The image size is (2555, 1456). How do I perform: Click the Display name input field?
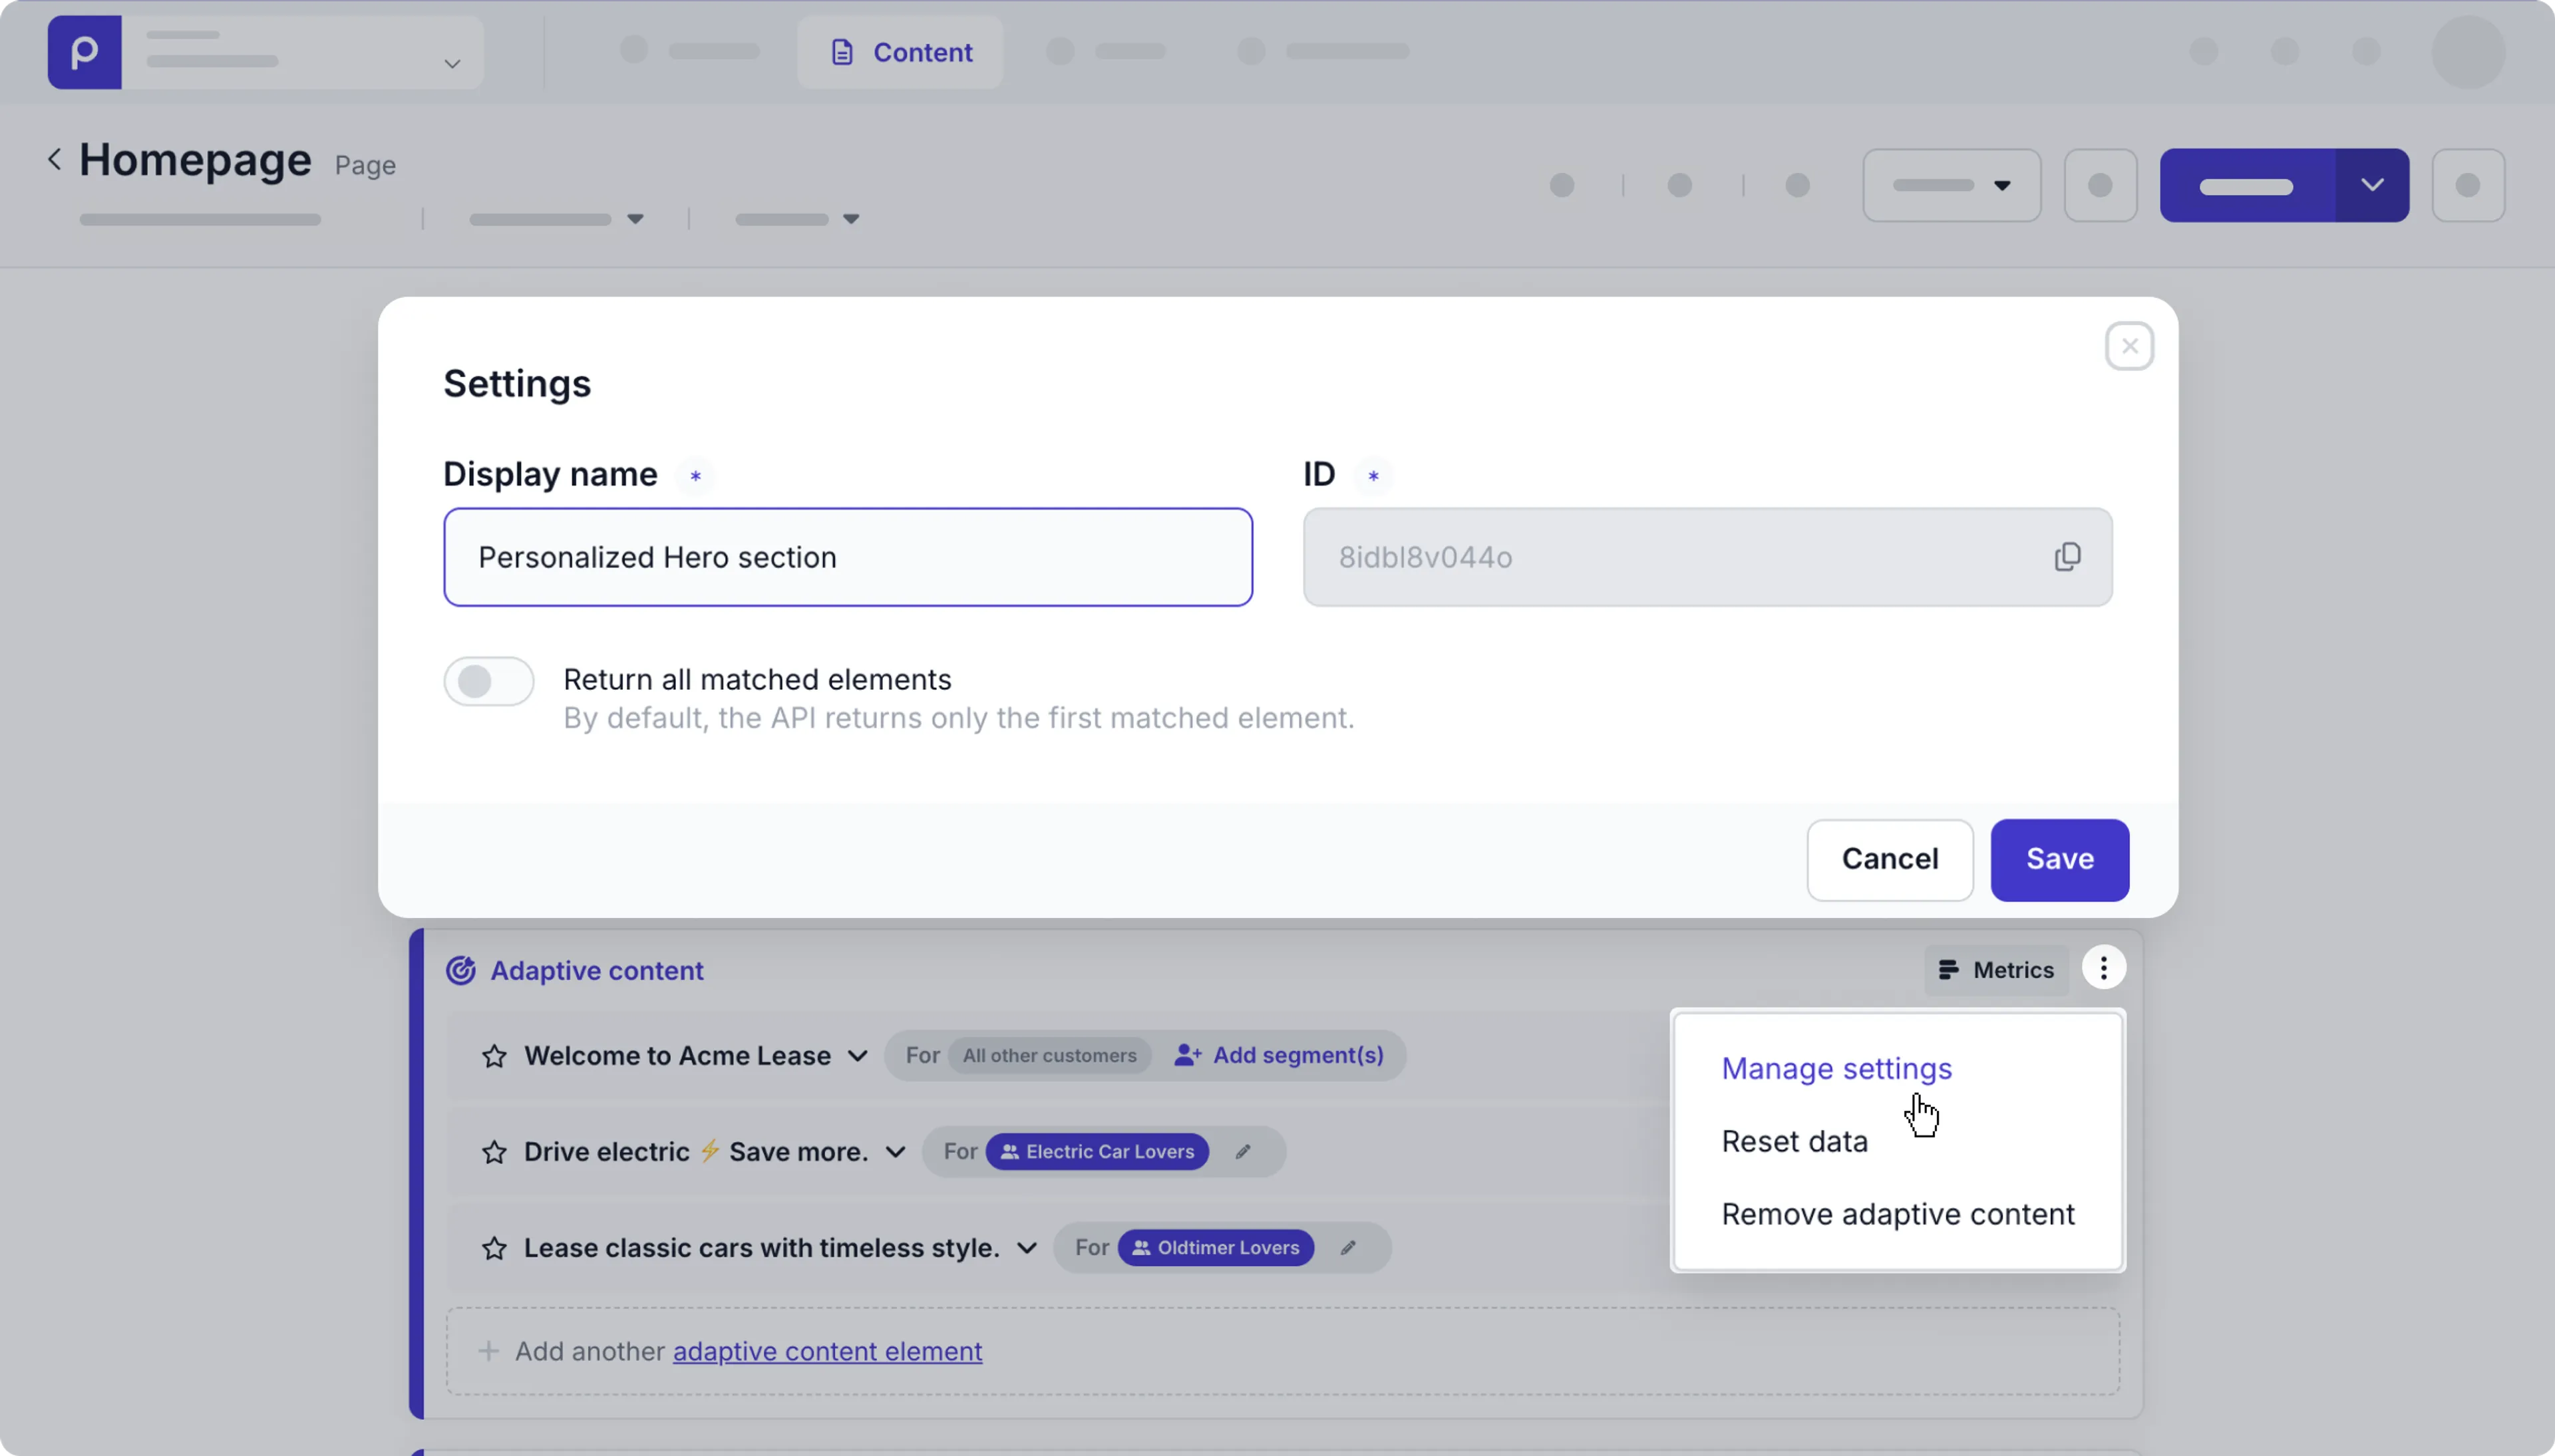point(848,557)
